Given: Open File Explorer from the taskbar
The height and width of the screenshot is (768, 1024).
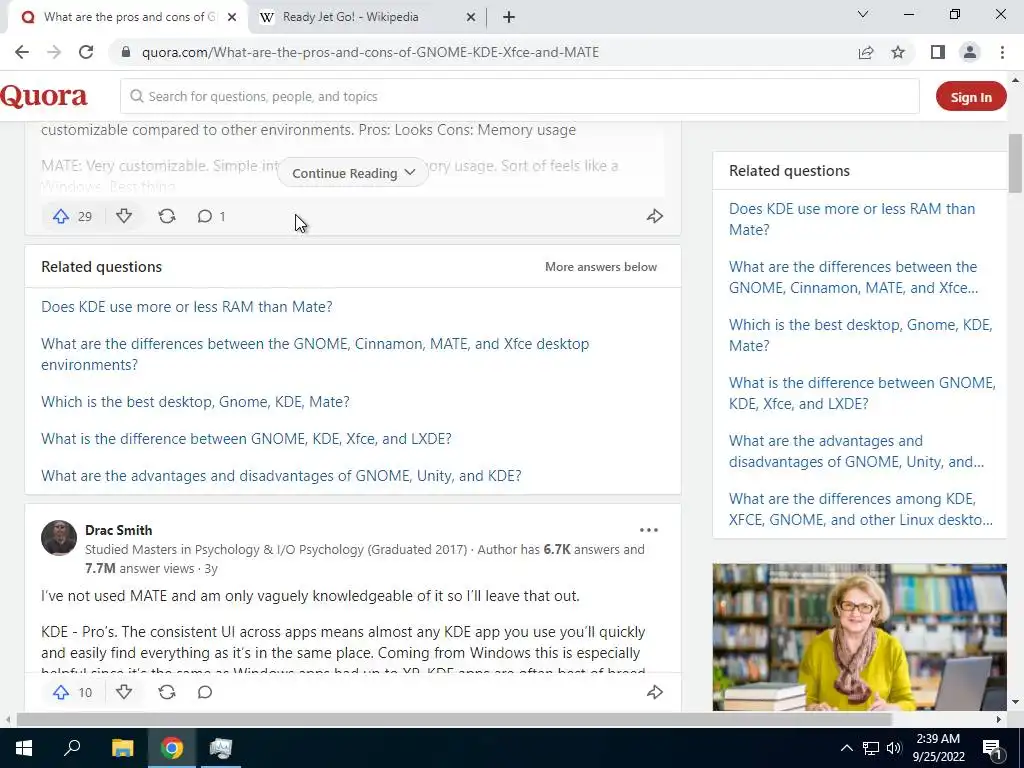Looking at the screenshot, I should tap(122, 748).
